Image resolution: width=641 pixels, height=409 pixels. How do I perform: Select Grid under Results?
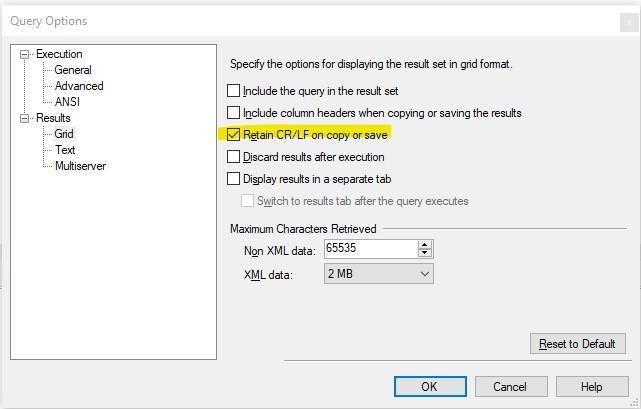[64, 134]
